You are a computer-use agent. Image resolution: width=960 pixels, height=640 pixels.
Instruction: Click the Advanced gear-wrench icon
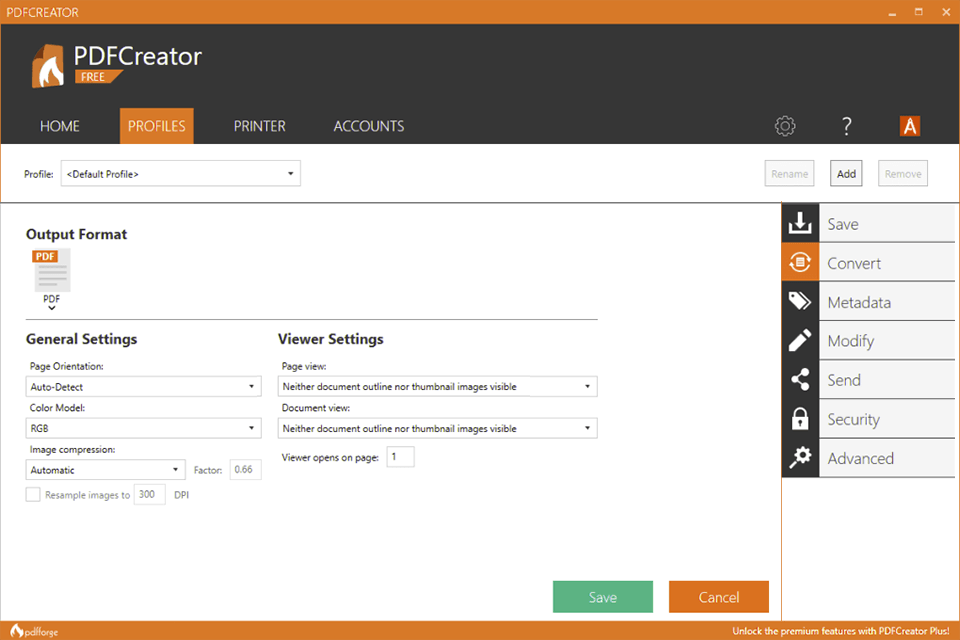pos(800,457)
